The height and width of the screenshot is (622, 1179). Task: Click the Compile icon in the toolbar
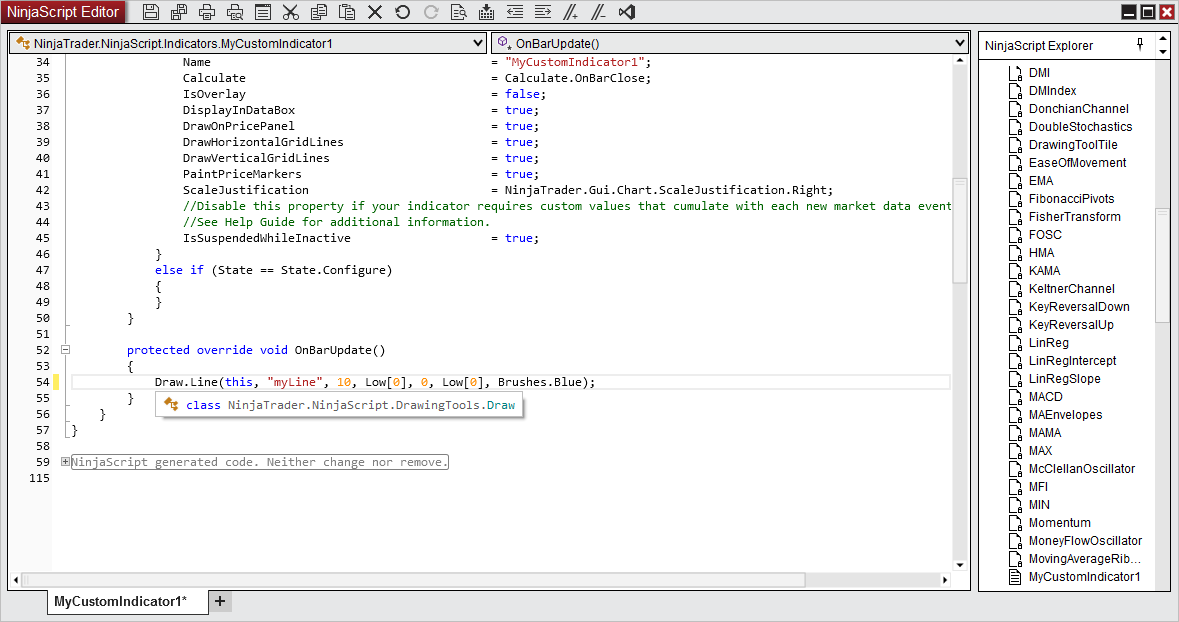tap(487, 12)
